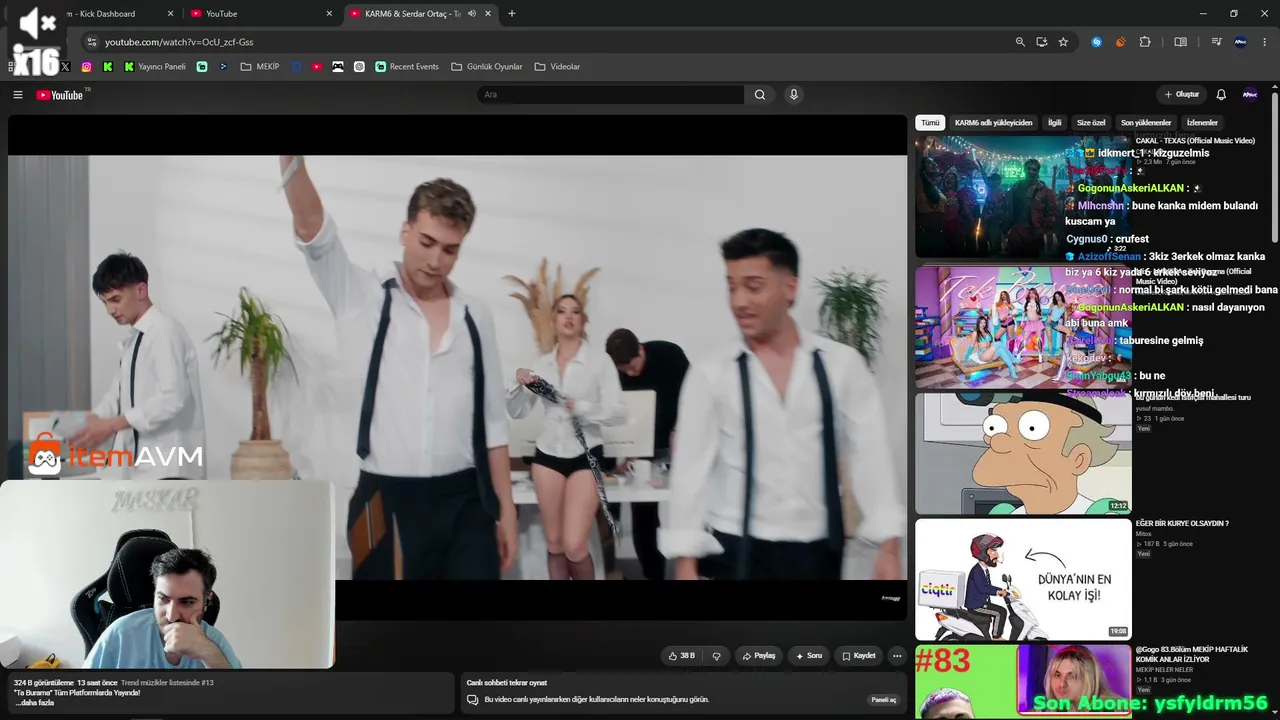
Task: Open the Trend müzikler listesinde #13 link
Action: coord(167,683)
